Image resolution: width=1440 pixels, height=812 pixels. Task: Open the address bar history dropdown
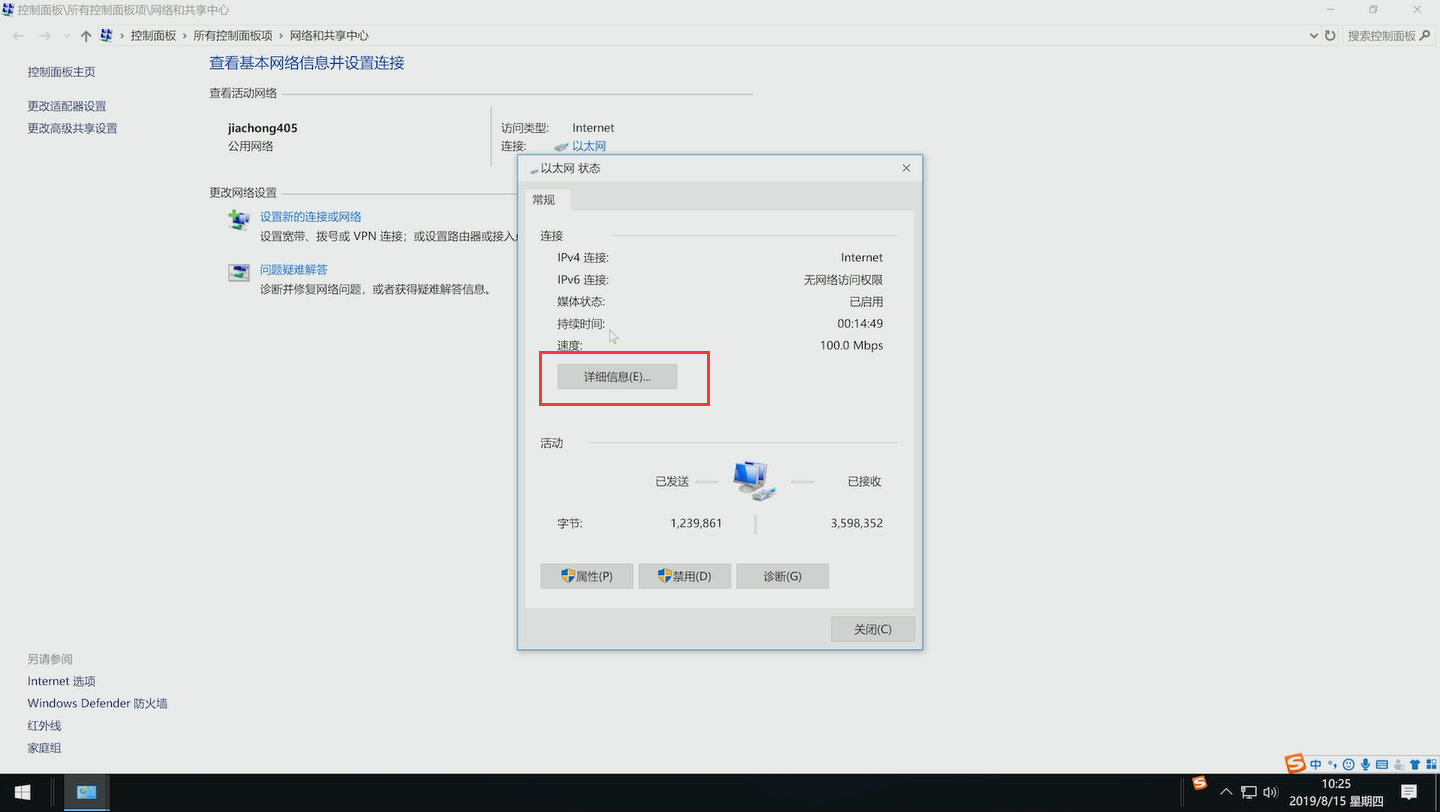1313,36
